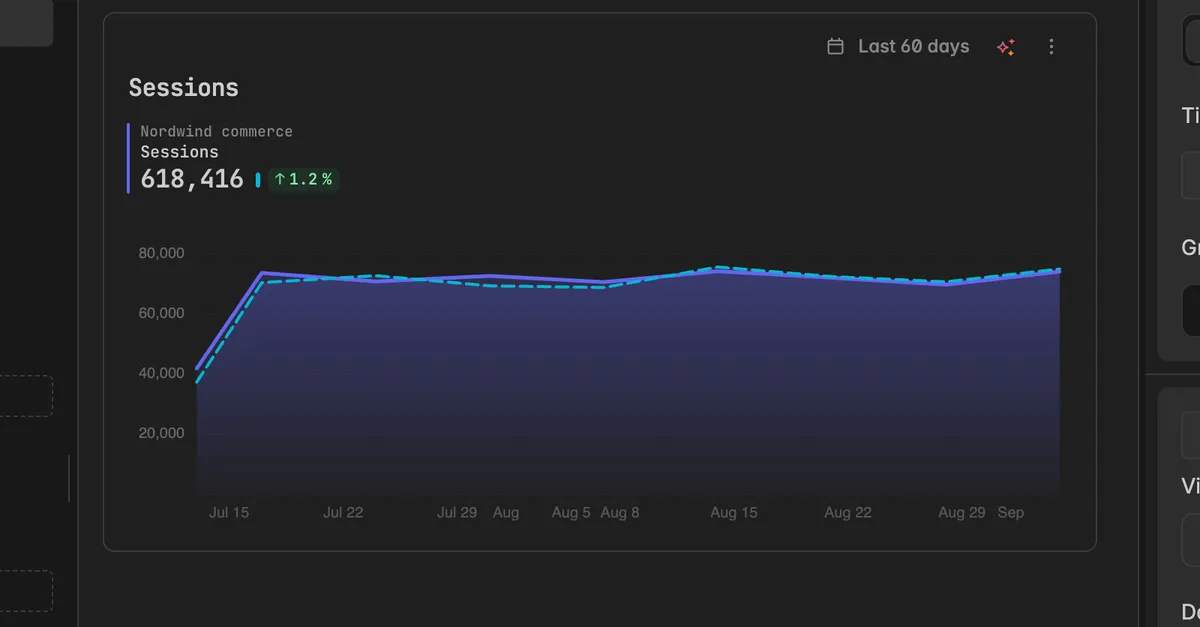The image size is (1200, 627).
Task: Click the Aug 8 x-axis date label
Action: tap(620, 512)
